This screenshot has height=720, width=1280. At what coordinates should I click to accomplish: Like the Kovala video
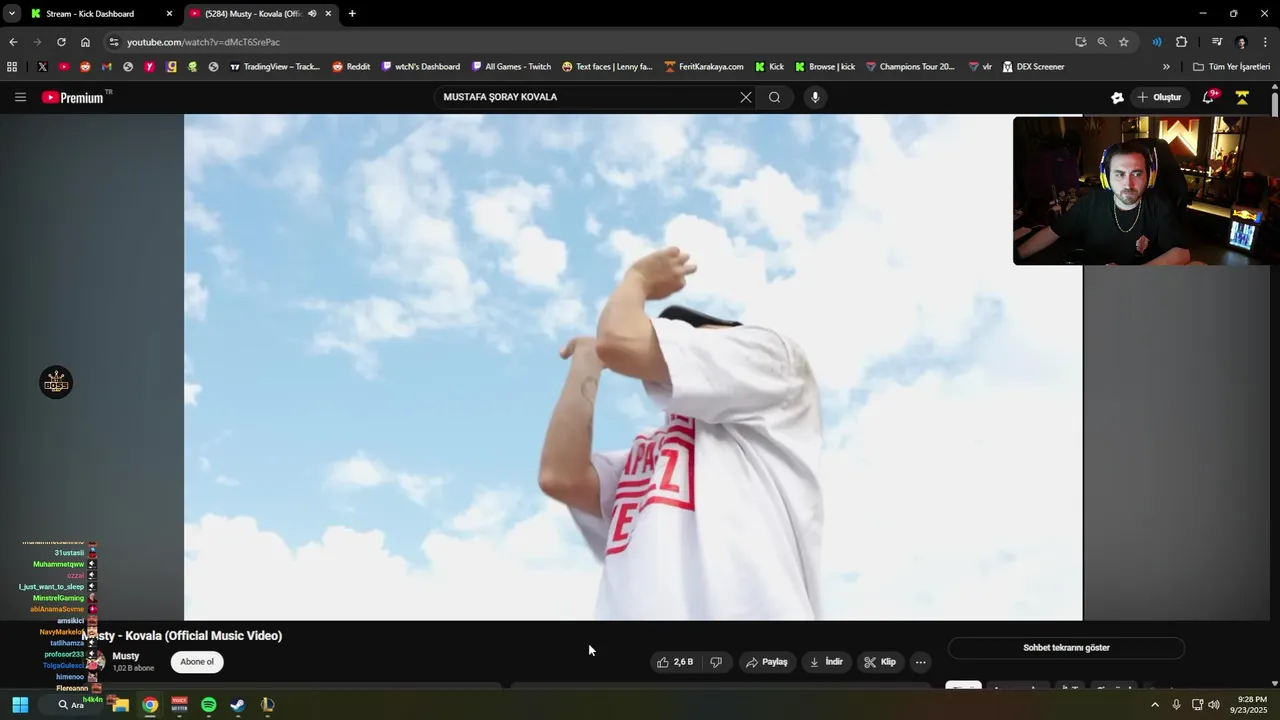[675, 662]
